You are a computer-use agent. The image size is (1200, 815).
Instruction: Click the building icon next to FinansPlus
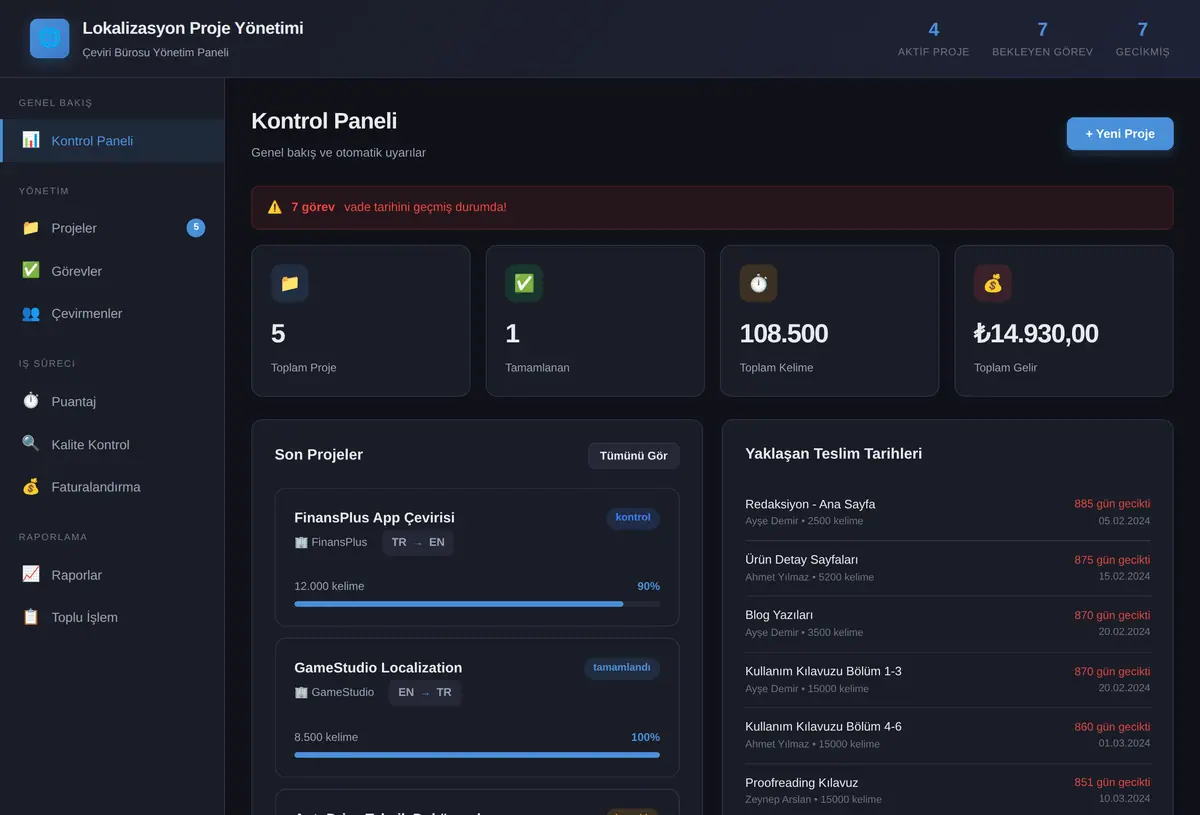pyautogui.click(x=301, y=542)
